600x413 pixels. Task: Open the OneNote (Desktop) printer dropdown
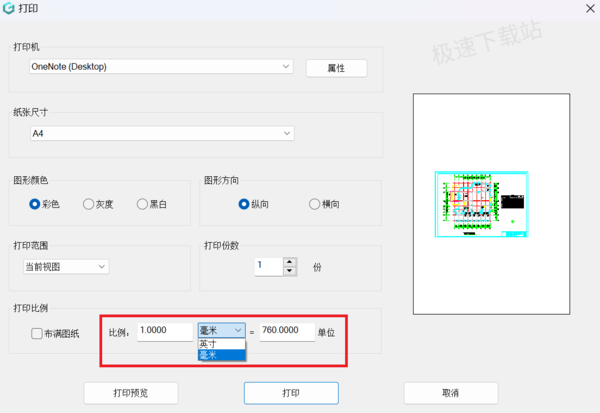[x=161, y=66]
